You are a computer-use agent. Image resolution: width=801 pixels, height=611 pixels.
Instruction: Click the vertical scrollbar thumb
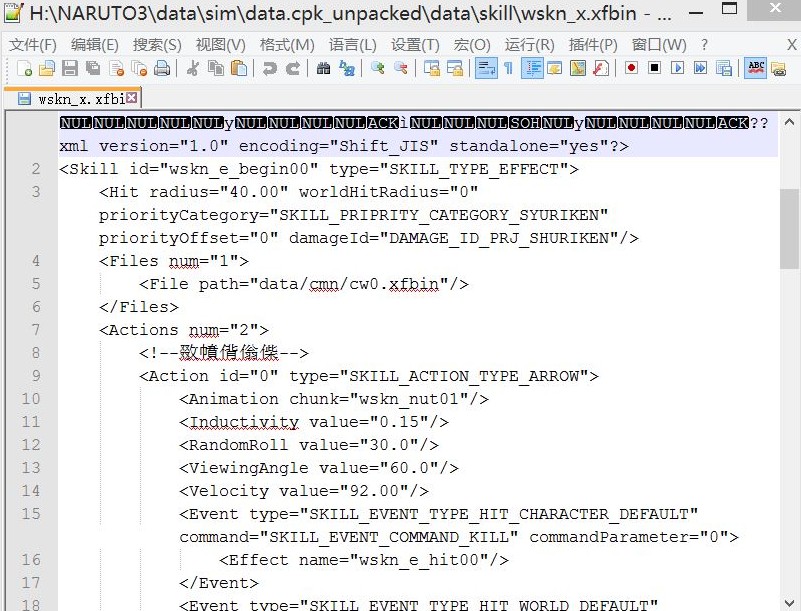789,228
